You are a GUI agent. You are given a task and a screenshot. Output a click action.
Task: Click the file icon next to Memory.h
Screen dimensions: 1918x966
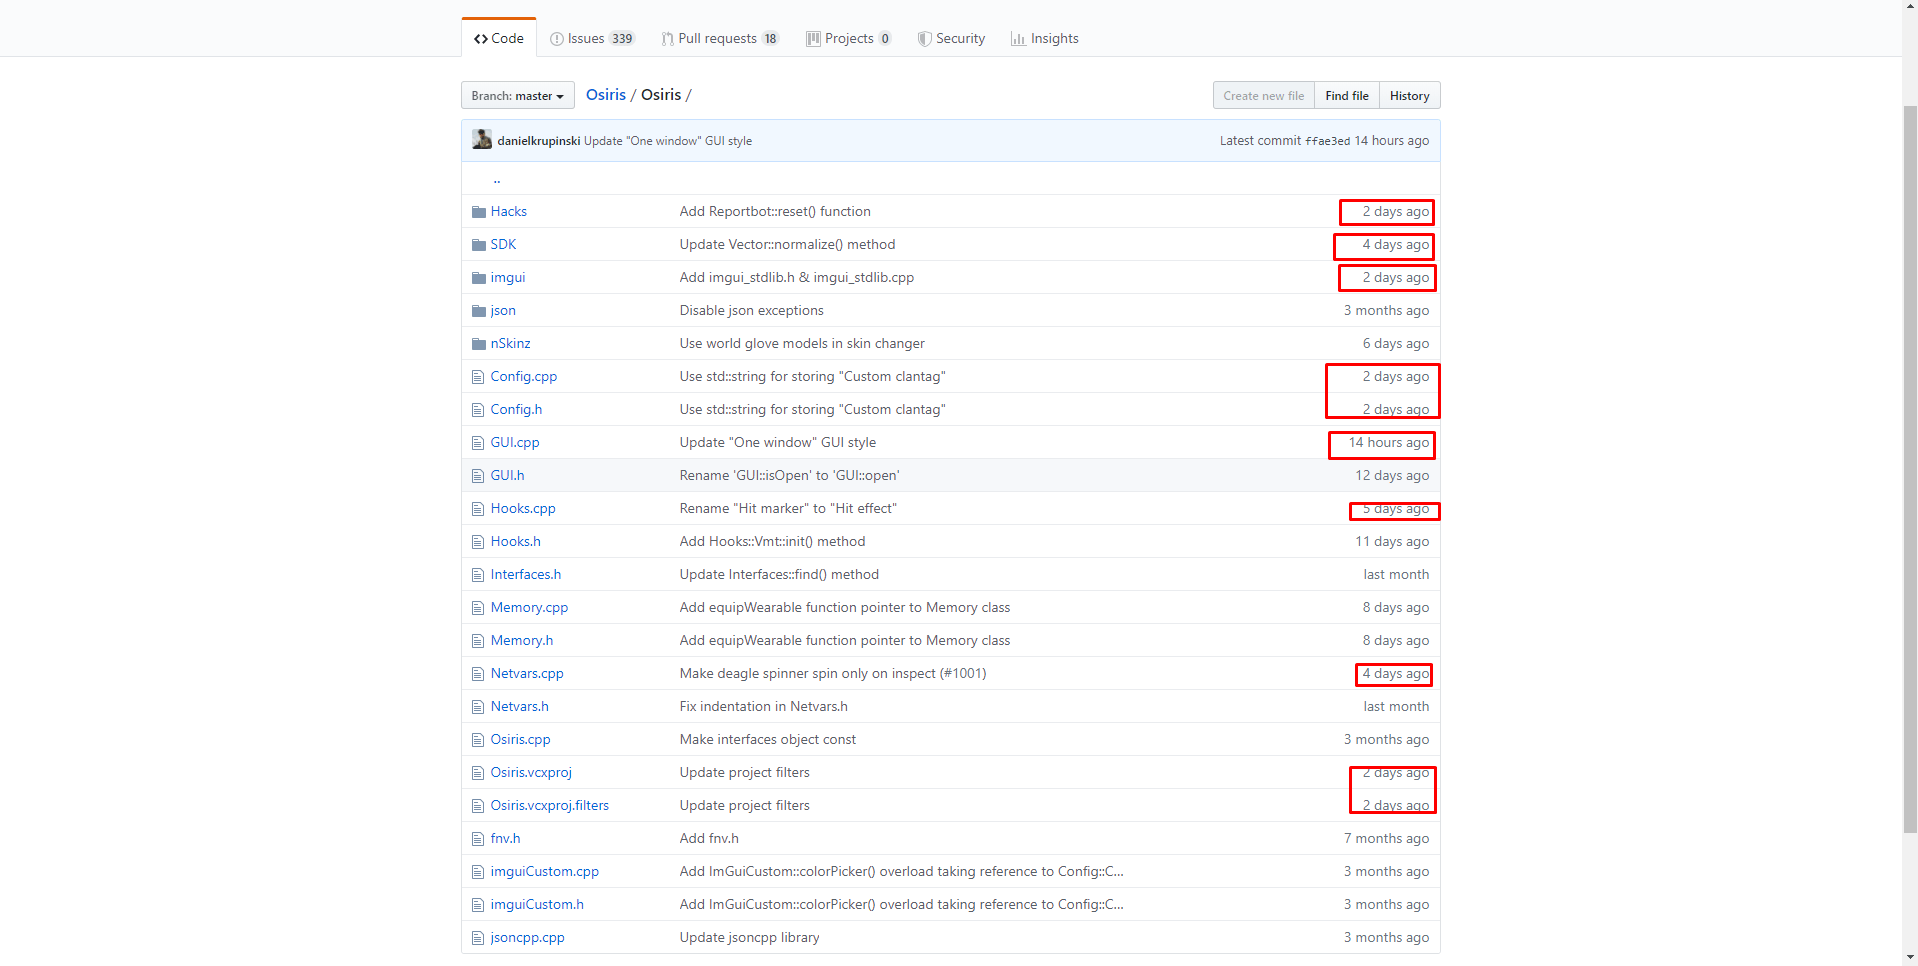pyautogui.click(x=478, y=641)
